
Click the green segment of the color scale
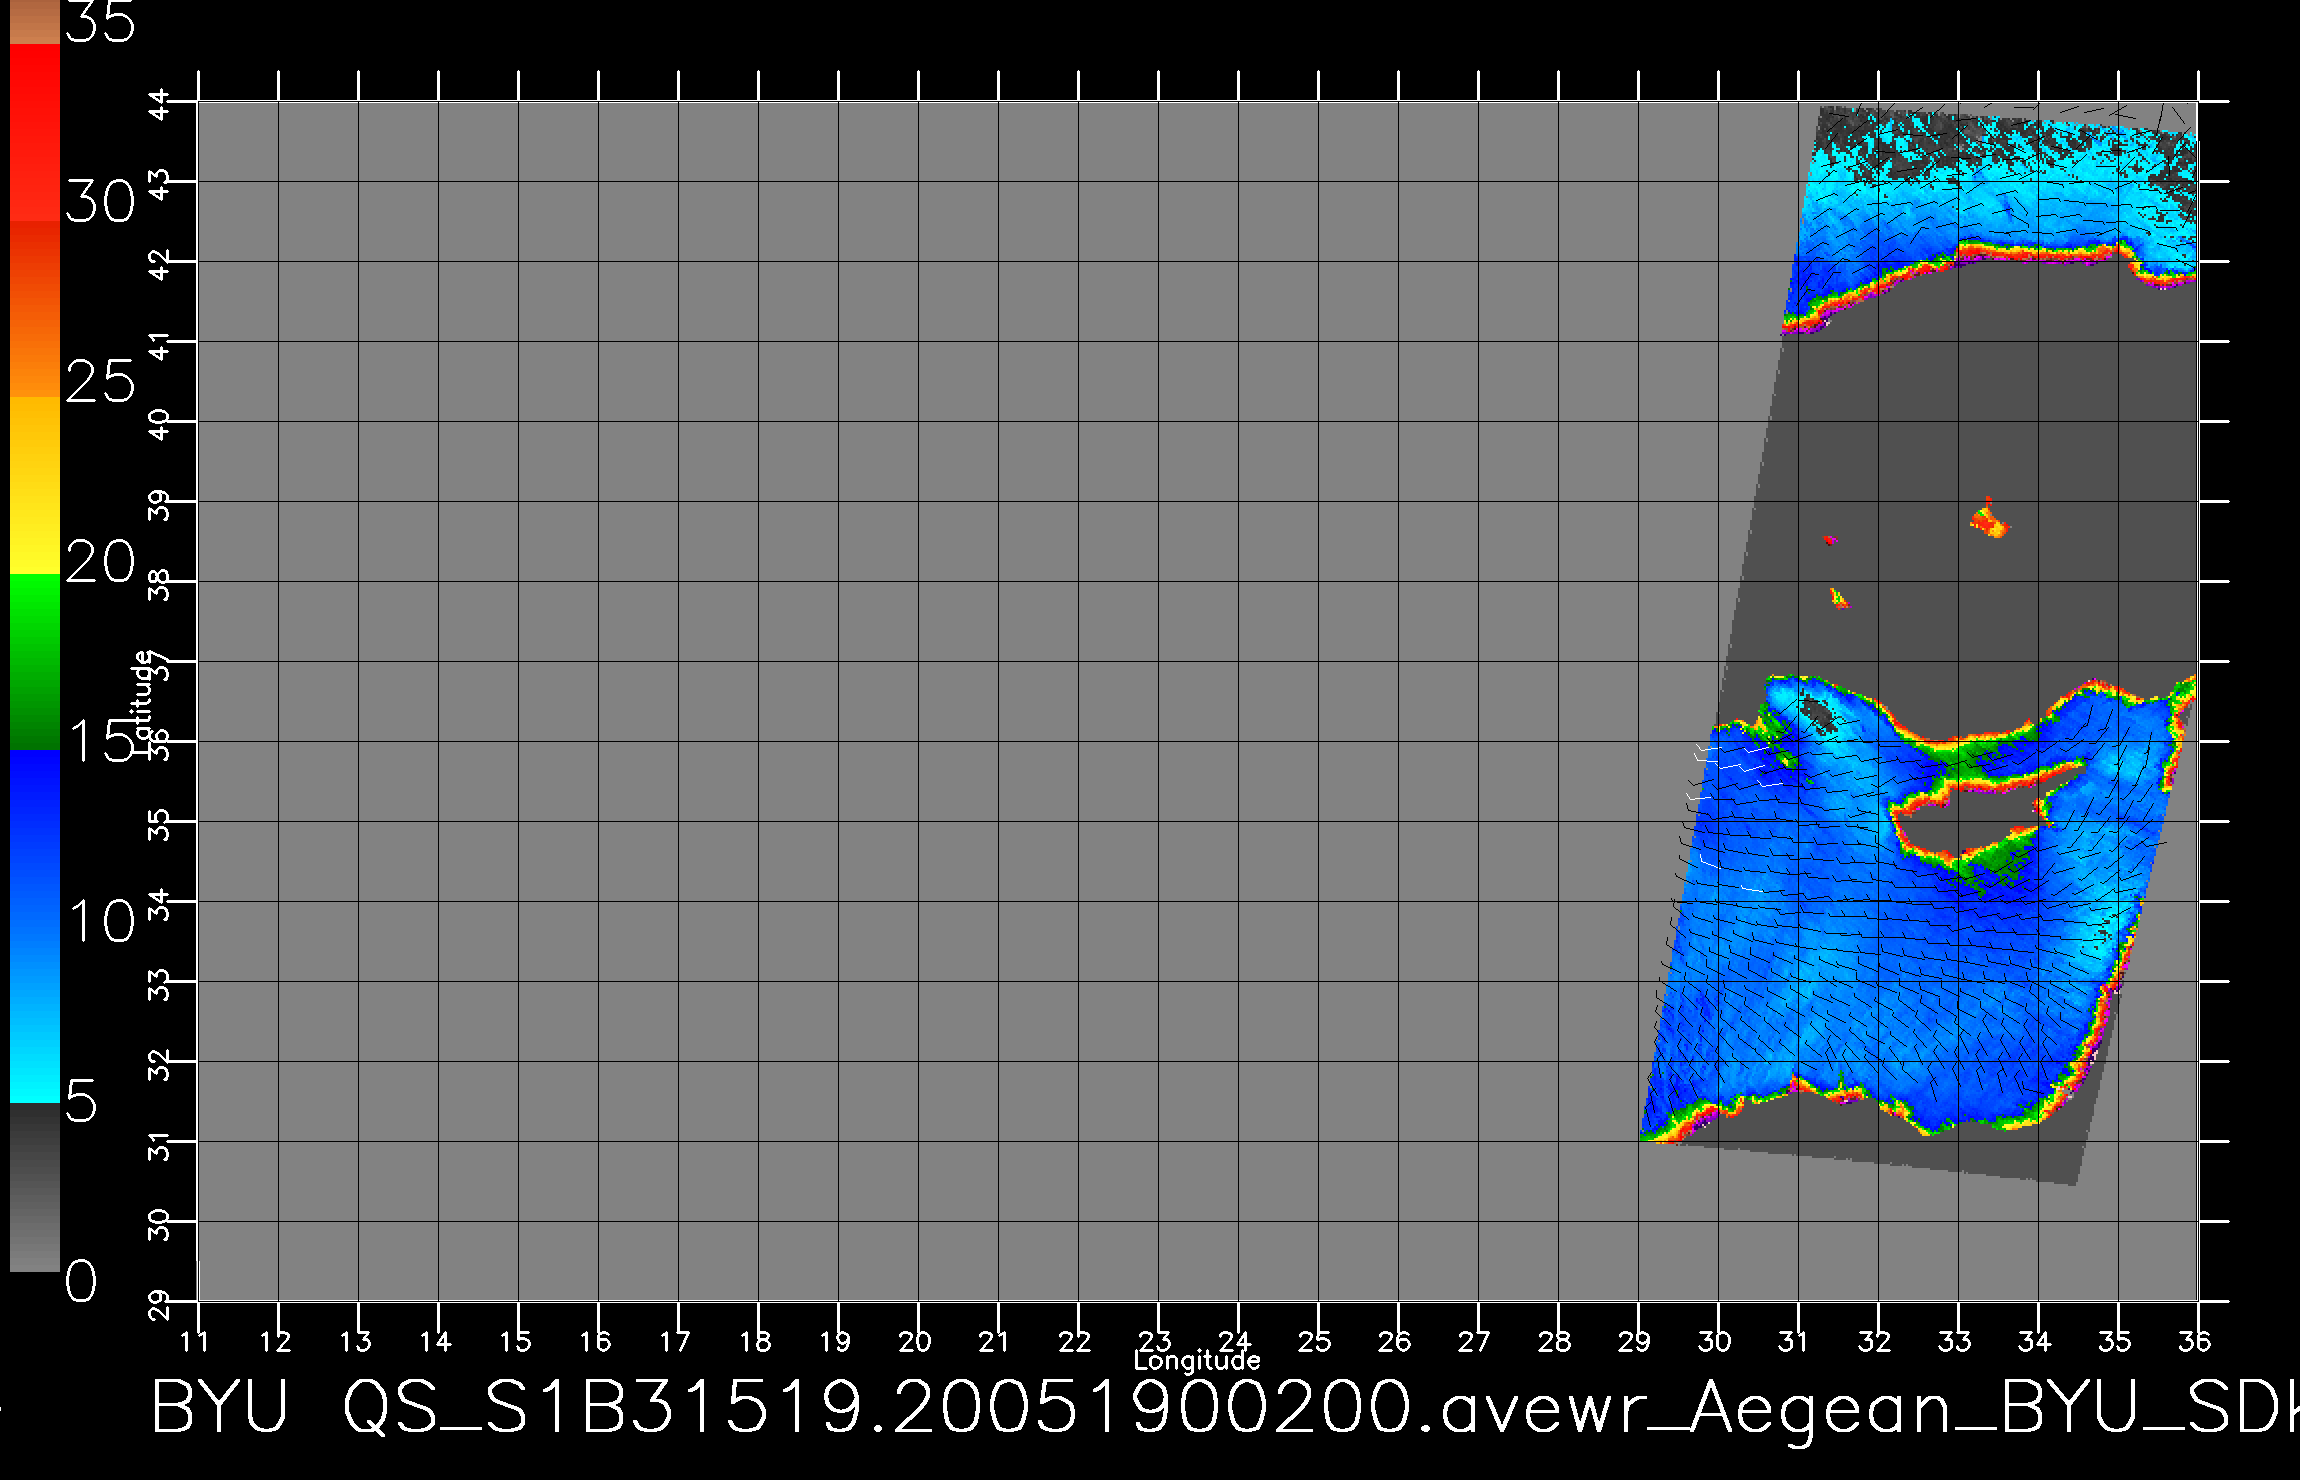34,662
